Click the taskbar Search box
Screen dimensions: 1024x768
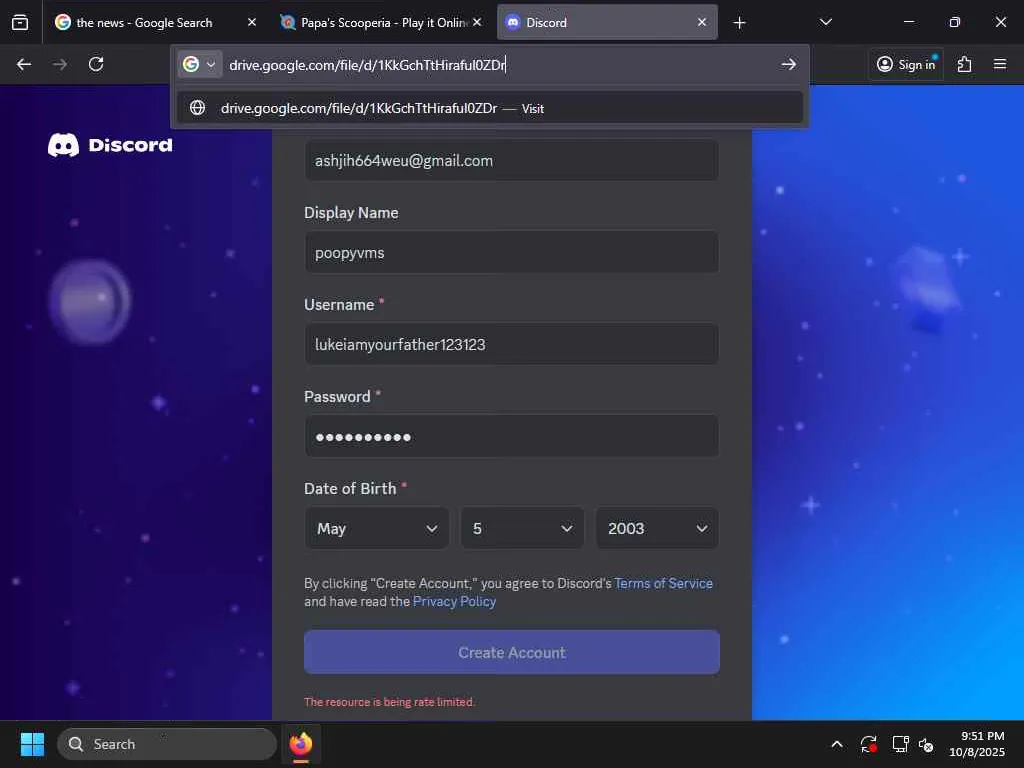[167, 744]
